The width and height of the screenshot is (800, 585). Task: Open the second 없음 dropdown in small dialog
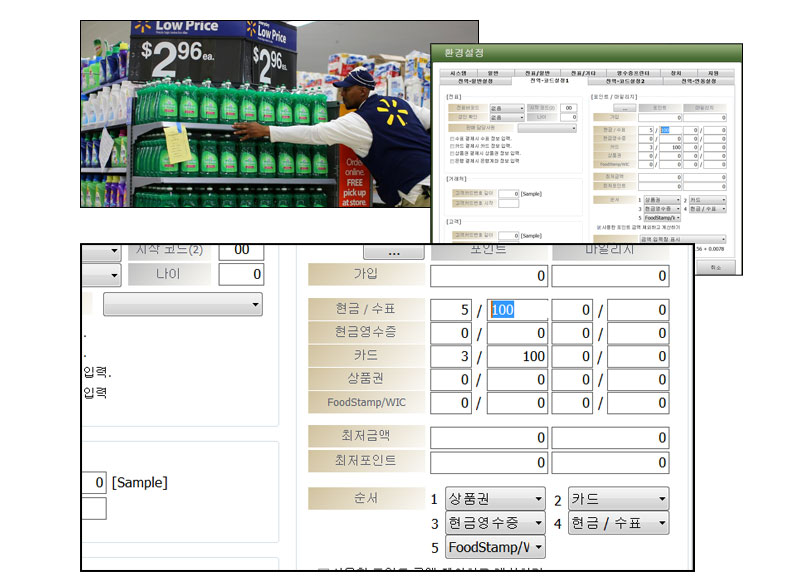click(x=507, y=117)
